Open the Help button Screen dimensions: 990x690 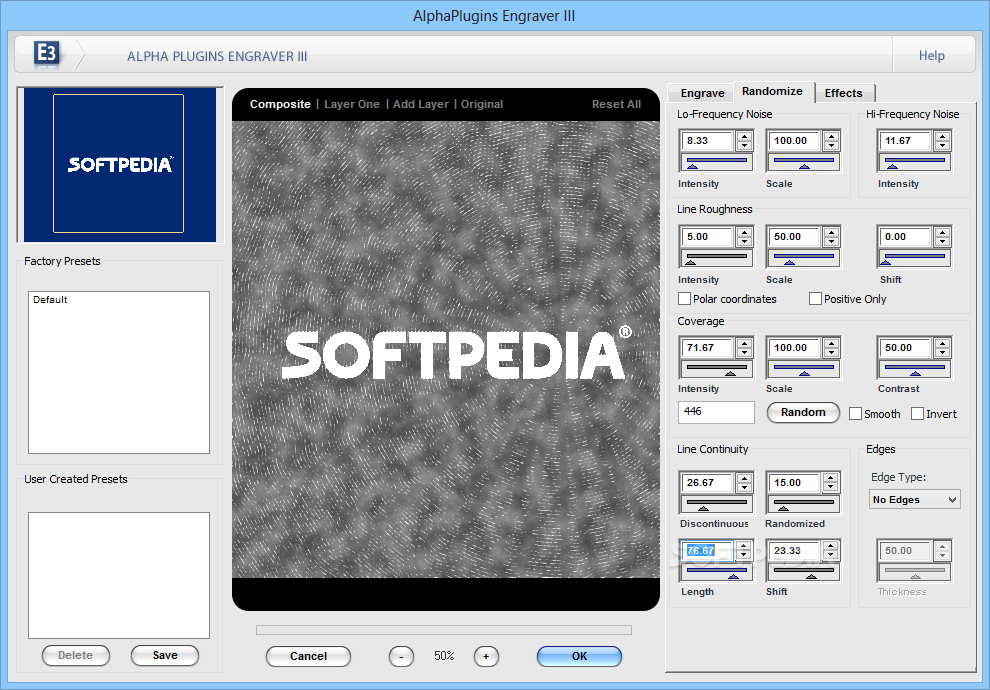click(932, 56)
